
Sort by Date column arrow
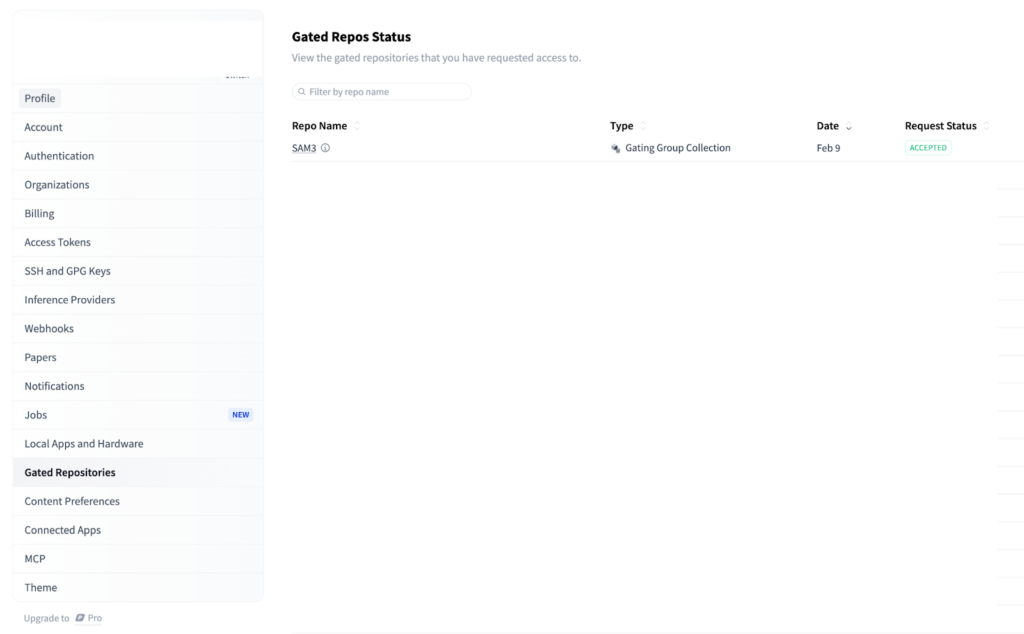coord(849,127)
